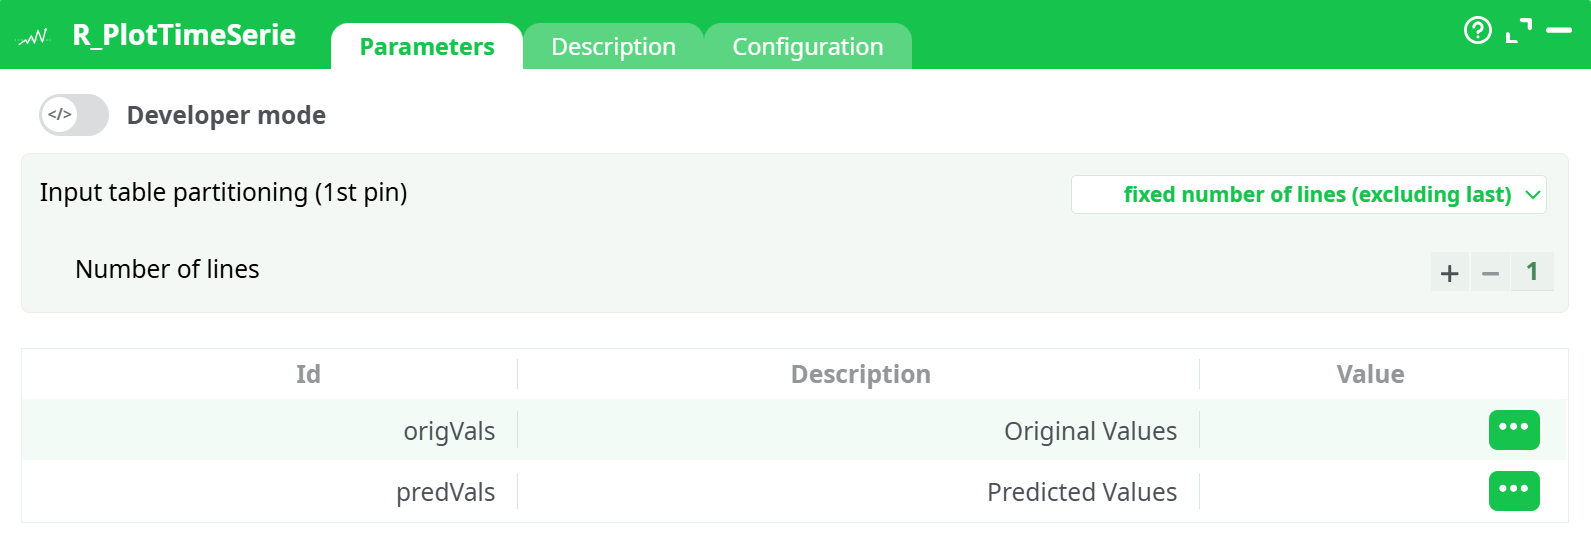Open the help question mark icon

[x=1477, y=31]
